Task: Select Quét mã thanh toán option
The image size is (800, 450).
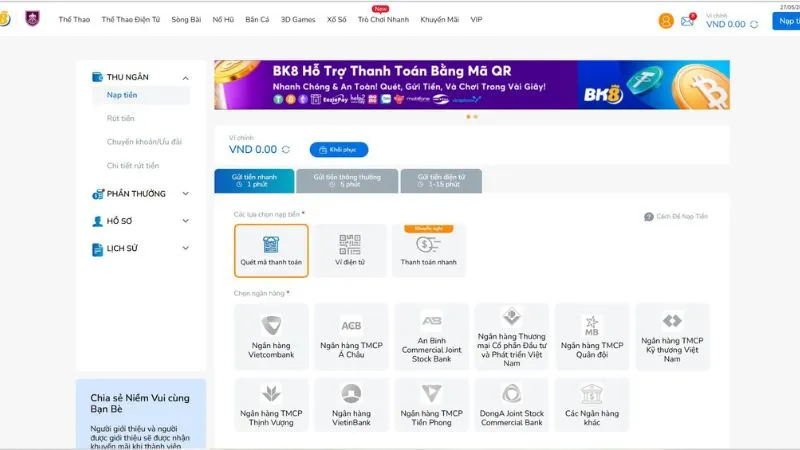Action: click(x=271, y=251)
